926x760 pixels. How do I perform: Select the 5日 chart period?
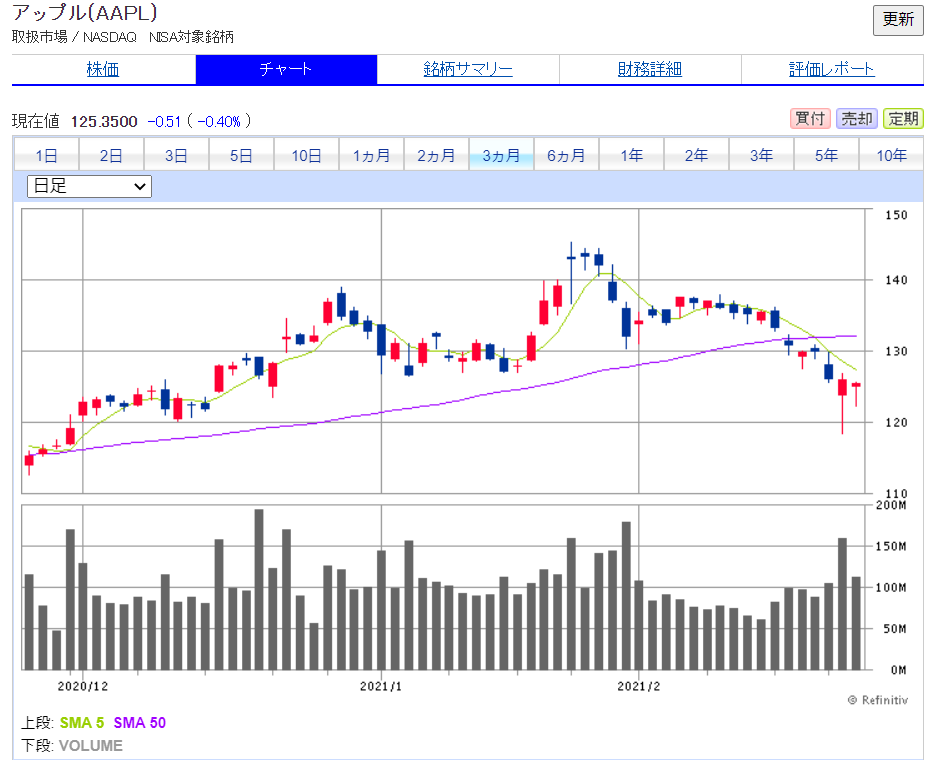pyautogui.click(x=241, y=155)
